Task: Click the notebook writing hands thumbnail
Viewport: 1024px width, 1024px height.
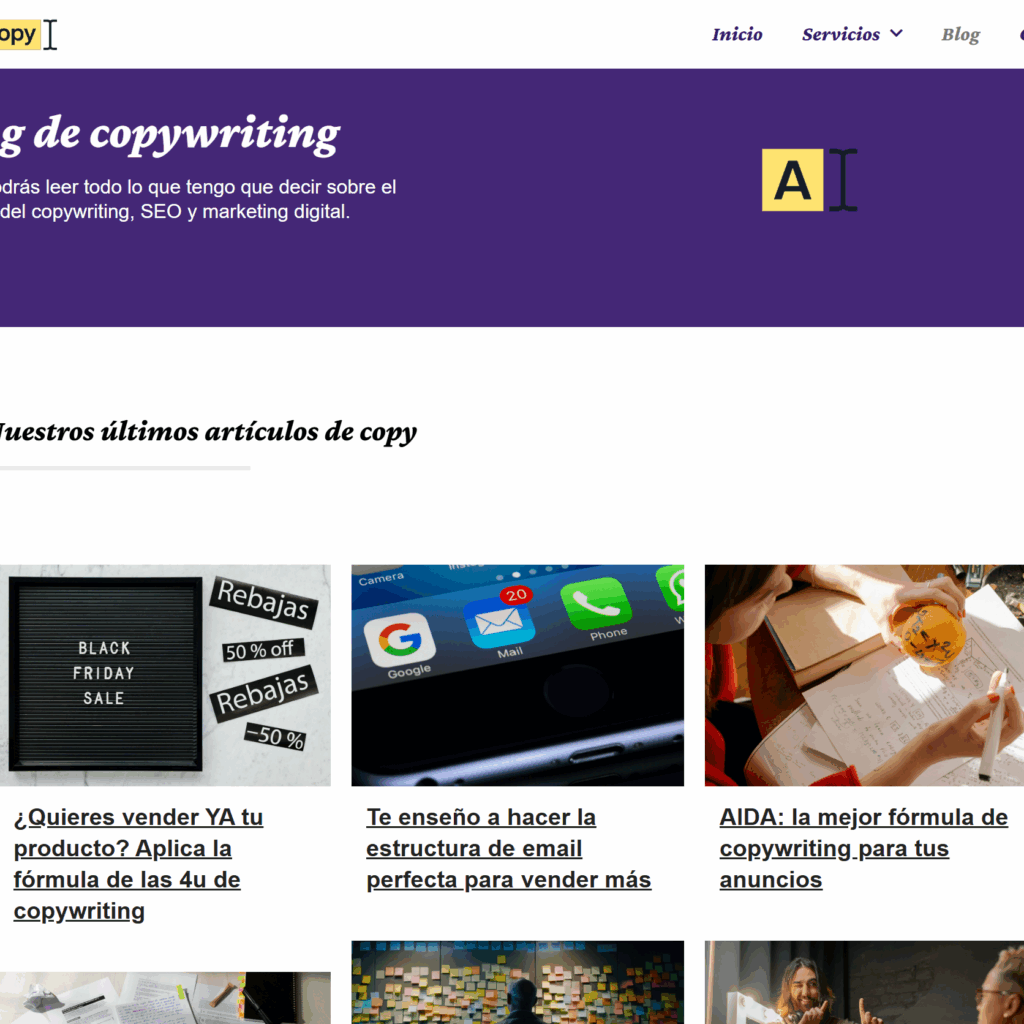Action: tap(864, 675)
